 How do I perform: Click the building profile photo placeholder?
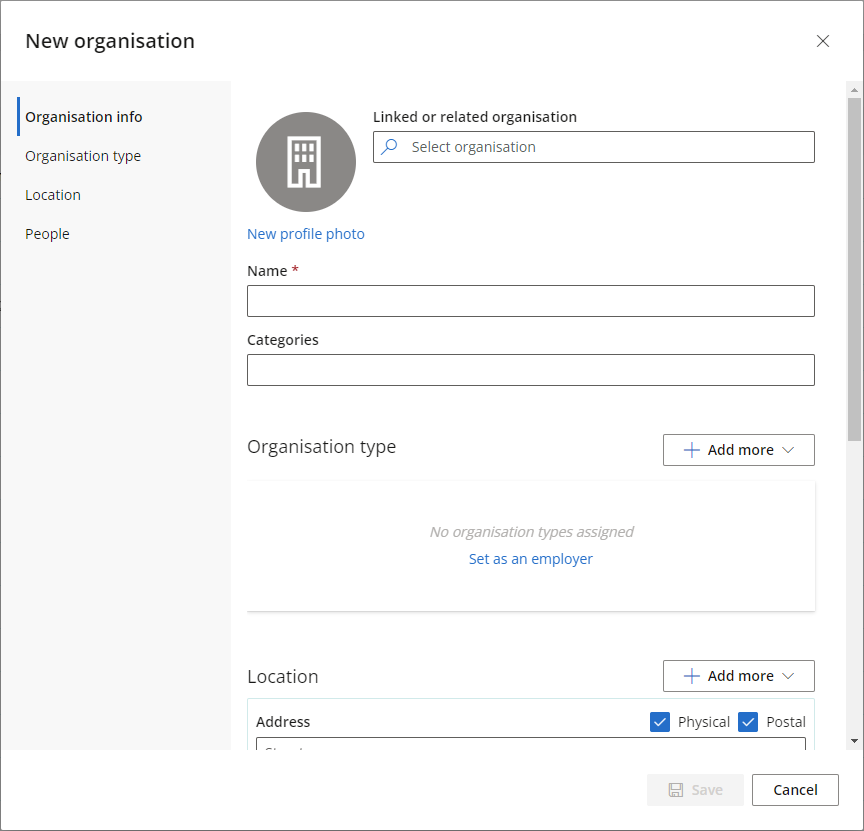coord(306,162)
